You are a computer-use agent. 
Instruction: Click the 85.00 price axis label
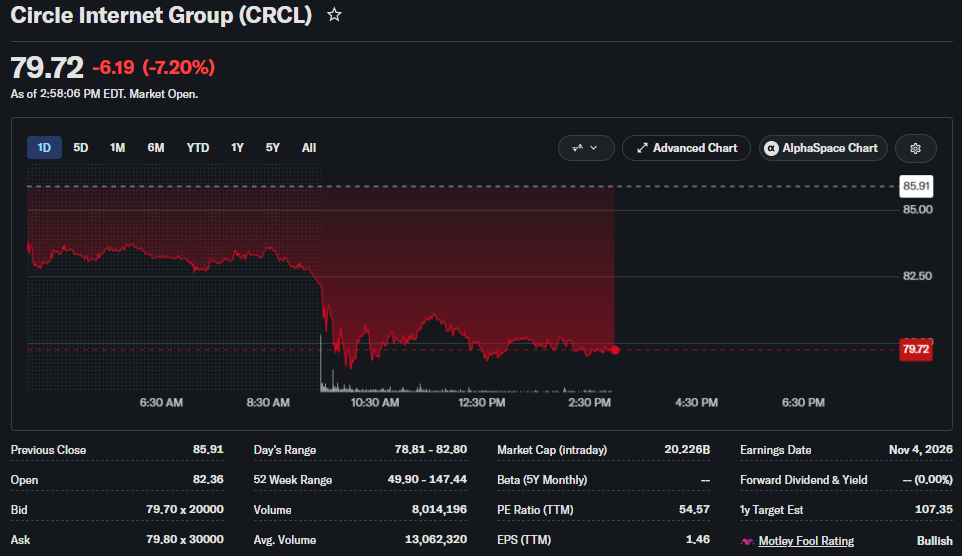[x=917, y=210]
